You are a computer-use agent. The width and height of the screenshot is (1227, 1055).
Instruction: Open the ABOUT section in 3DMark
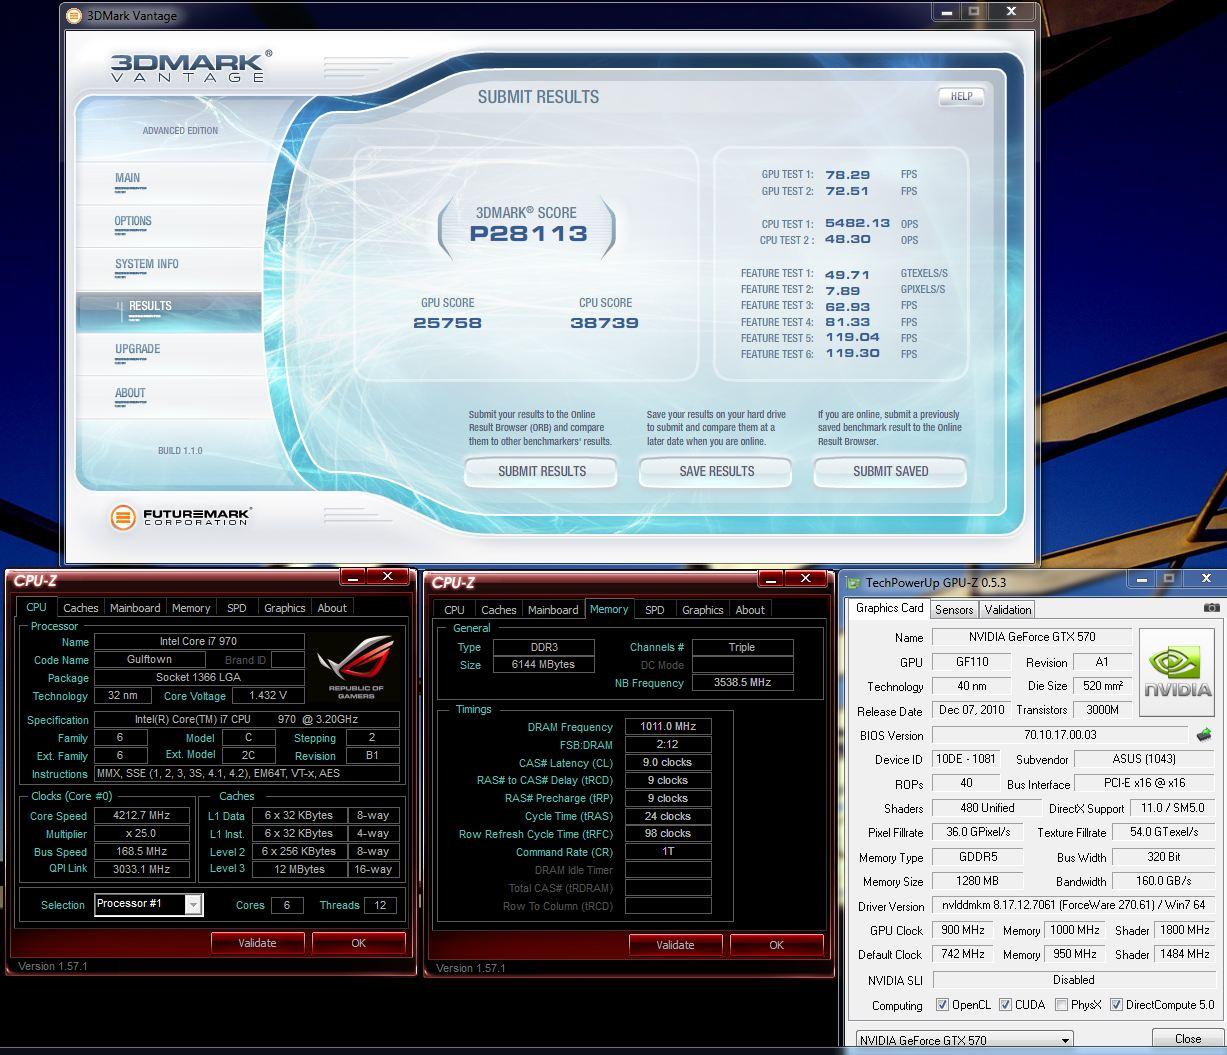coord(130,393)
